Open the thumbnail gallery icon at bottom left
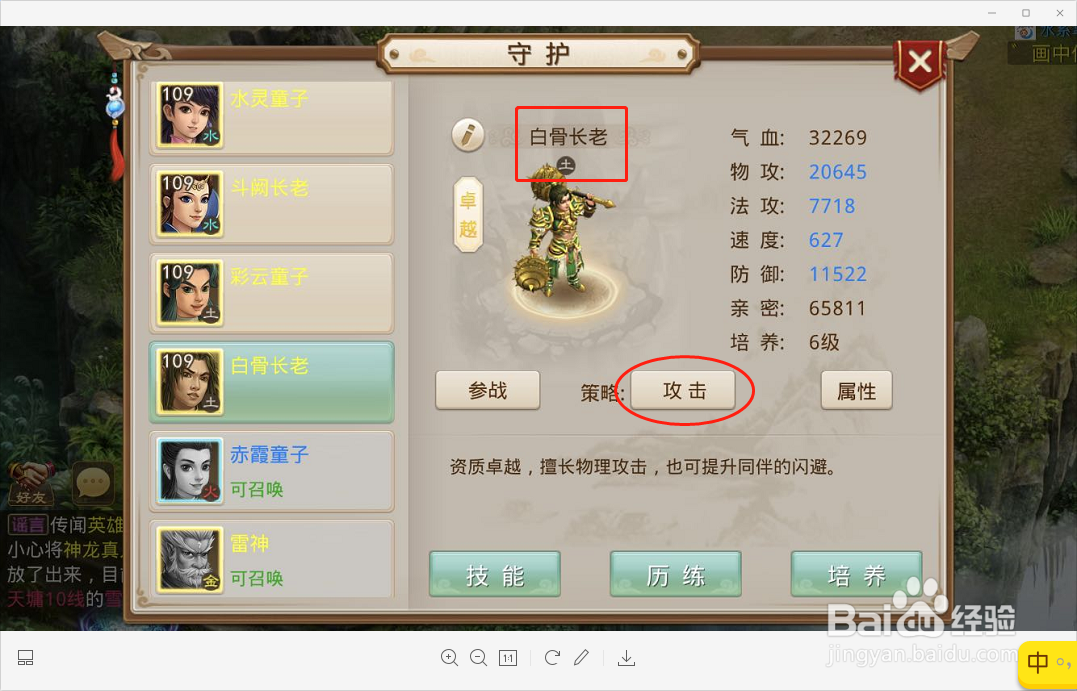This screenshot has height=691, width=1077. tap(25, 658)
